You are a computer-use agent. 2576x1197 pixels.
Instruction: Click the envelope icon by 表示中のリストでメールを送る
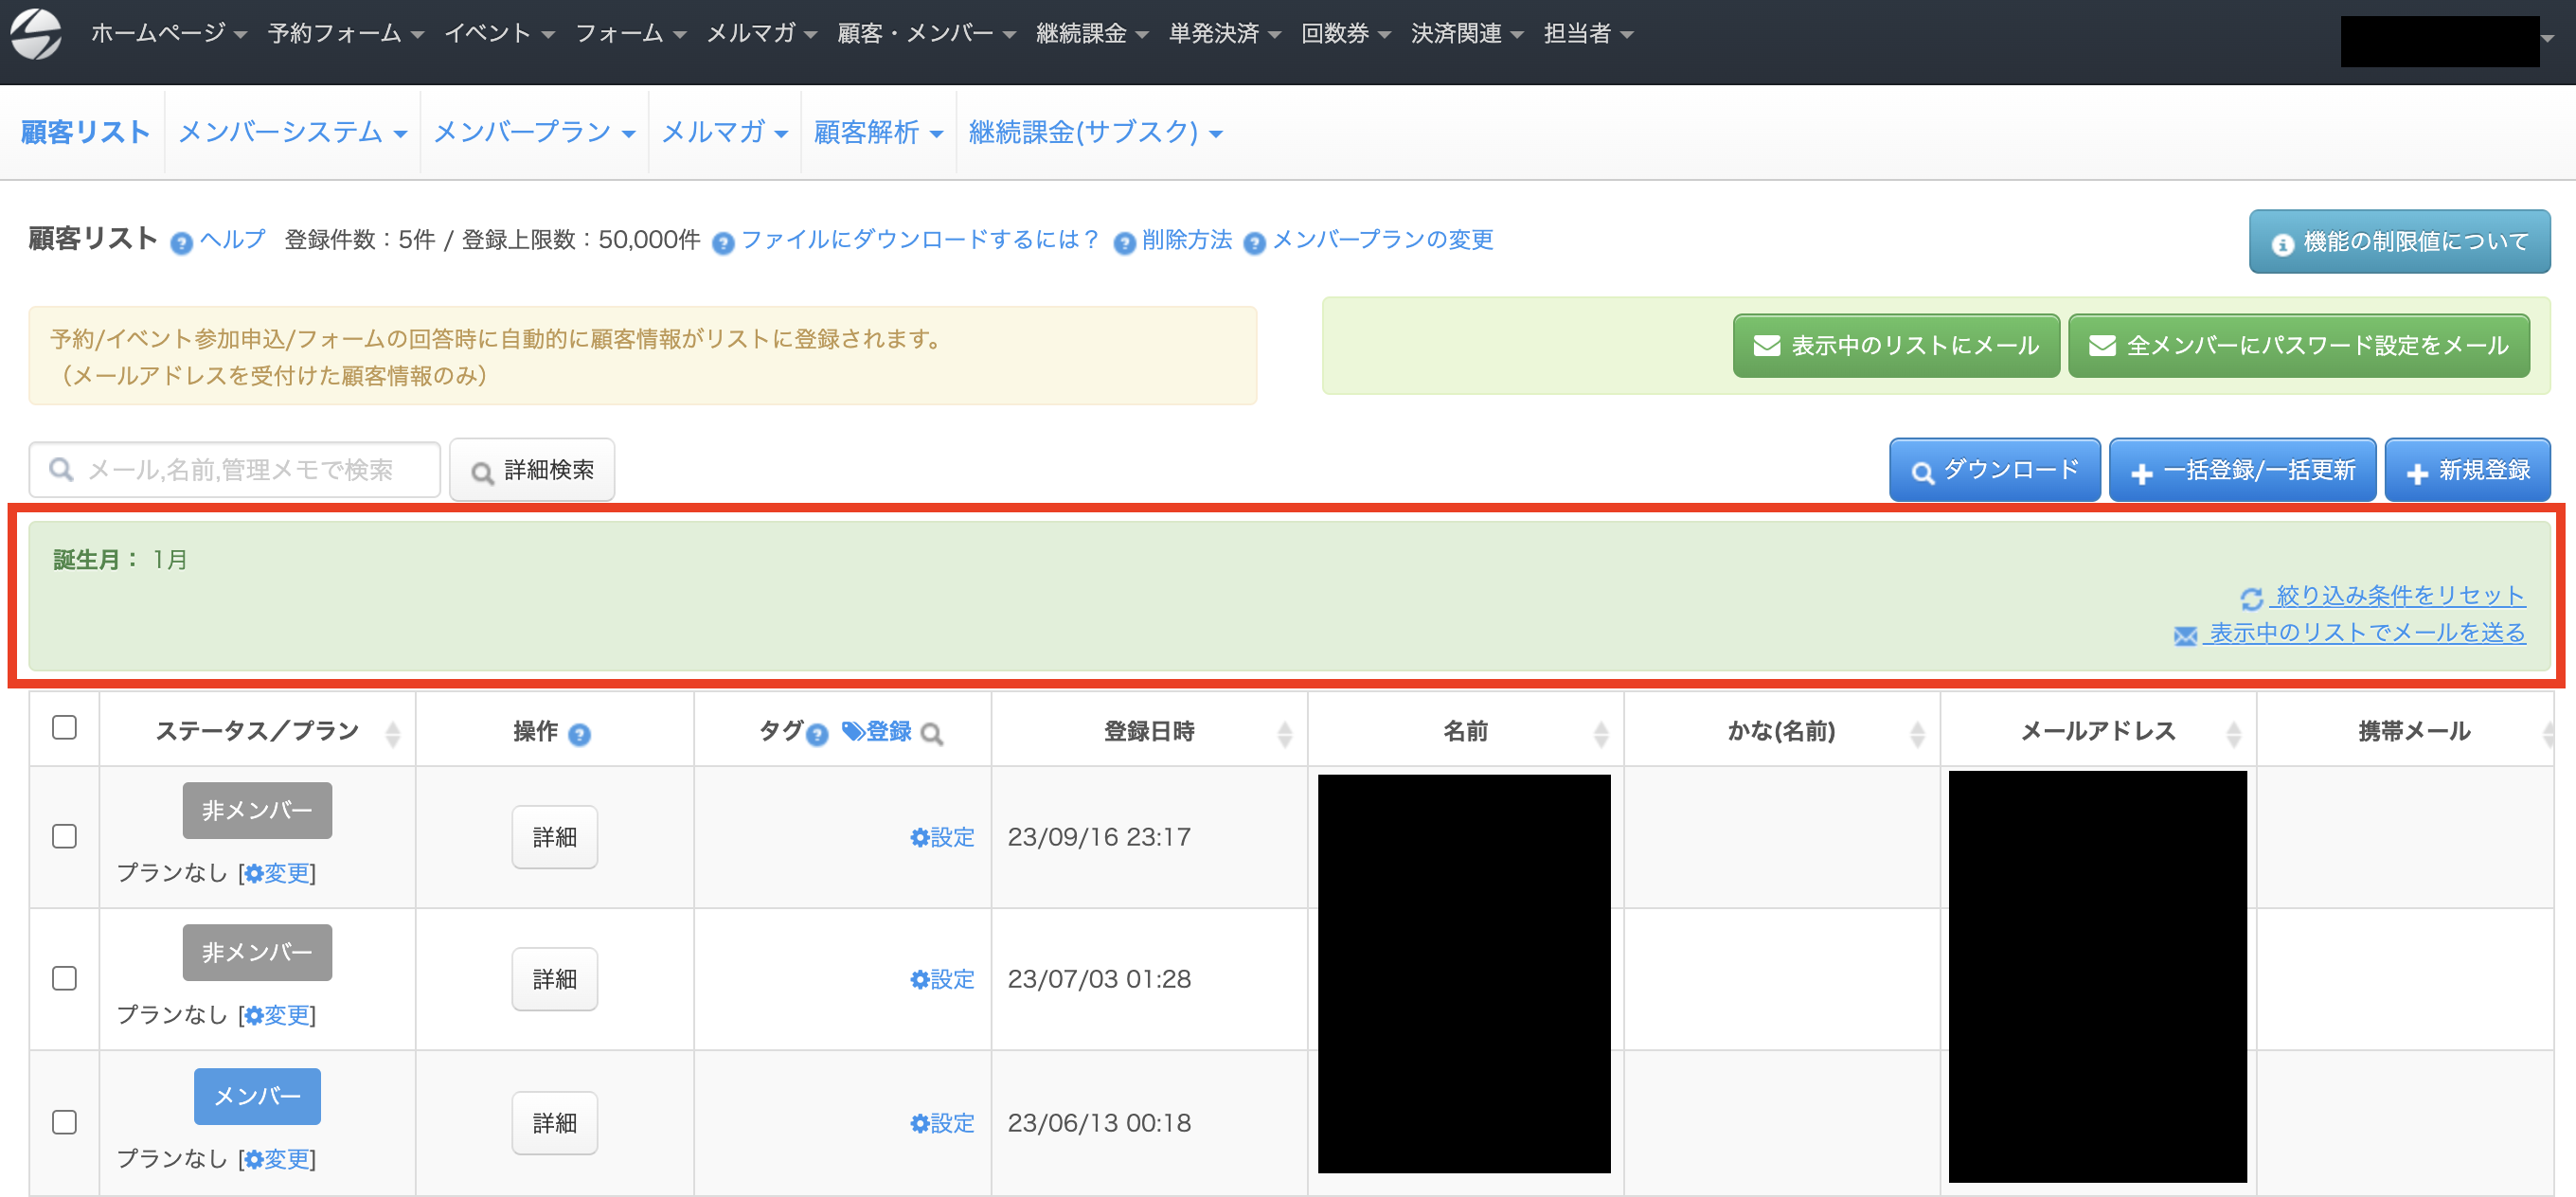[2185, 635]
